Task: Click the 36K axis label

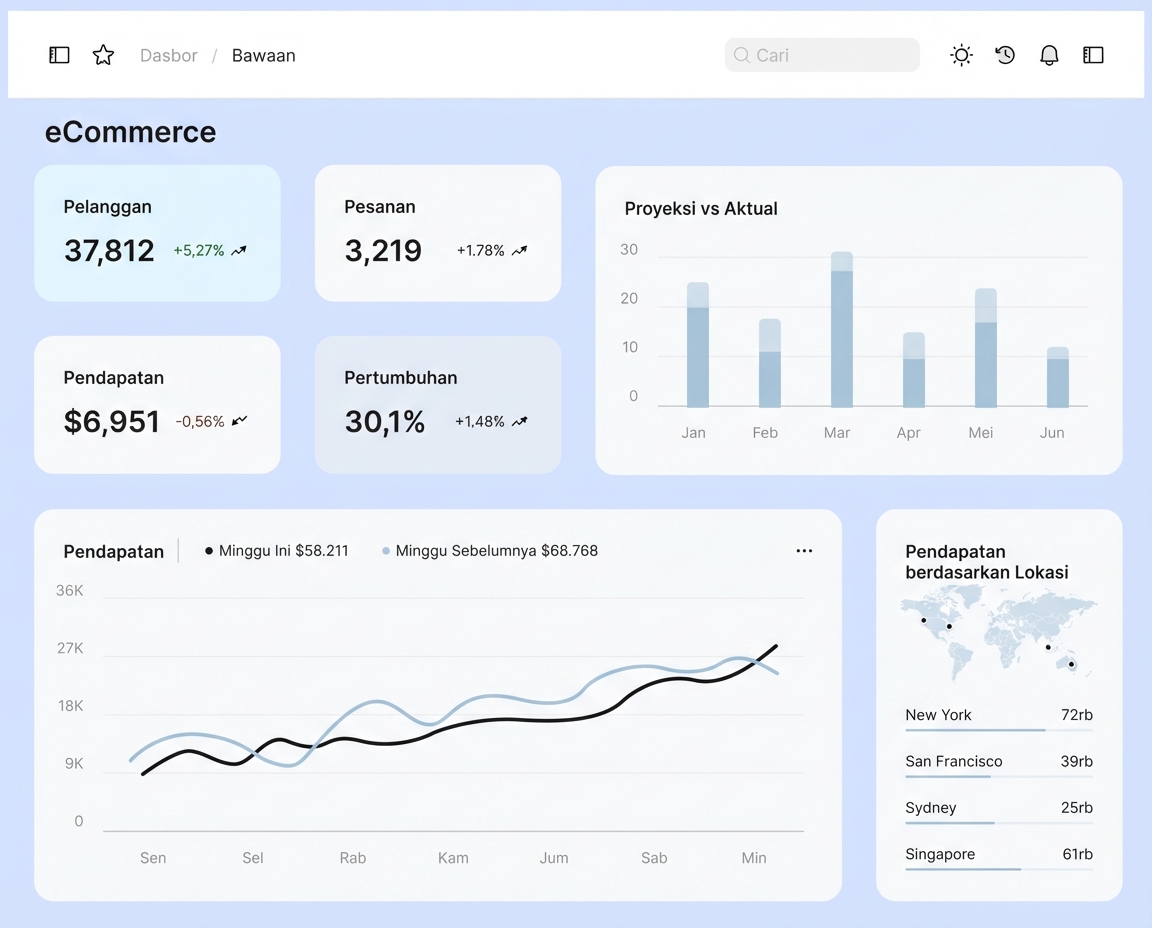Action: (x=70, y=591)
